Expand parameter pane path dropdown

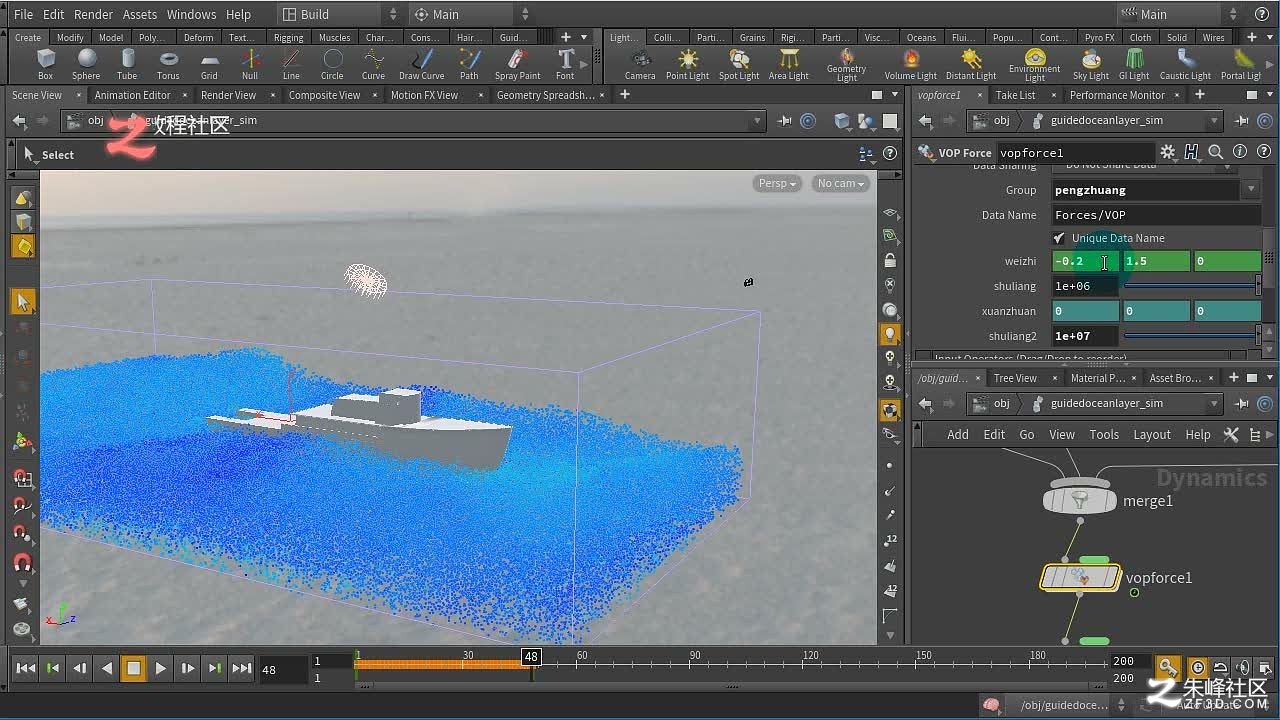pos(1214,121)
